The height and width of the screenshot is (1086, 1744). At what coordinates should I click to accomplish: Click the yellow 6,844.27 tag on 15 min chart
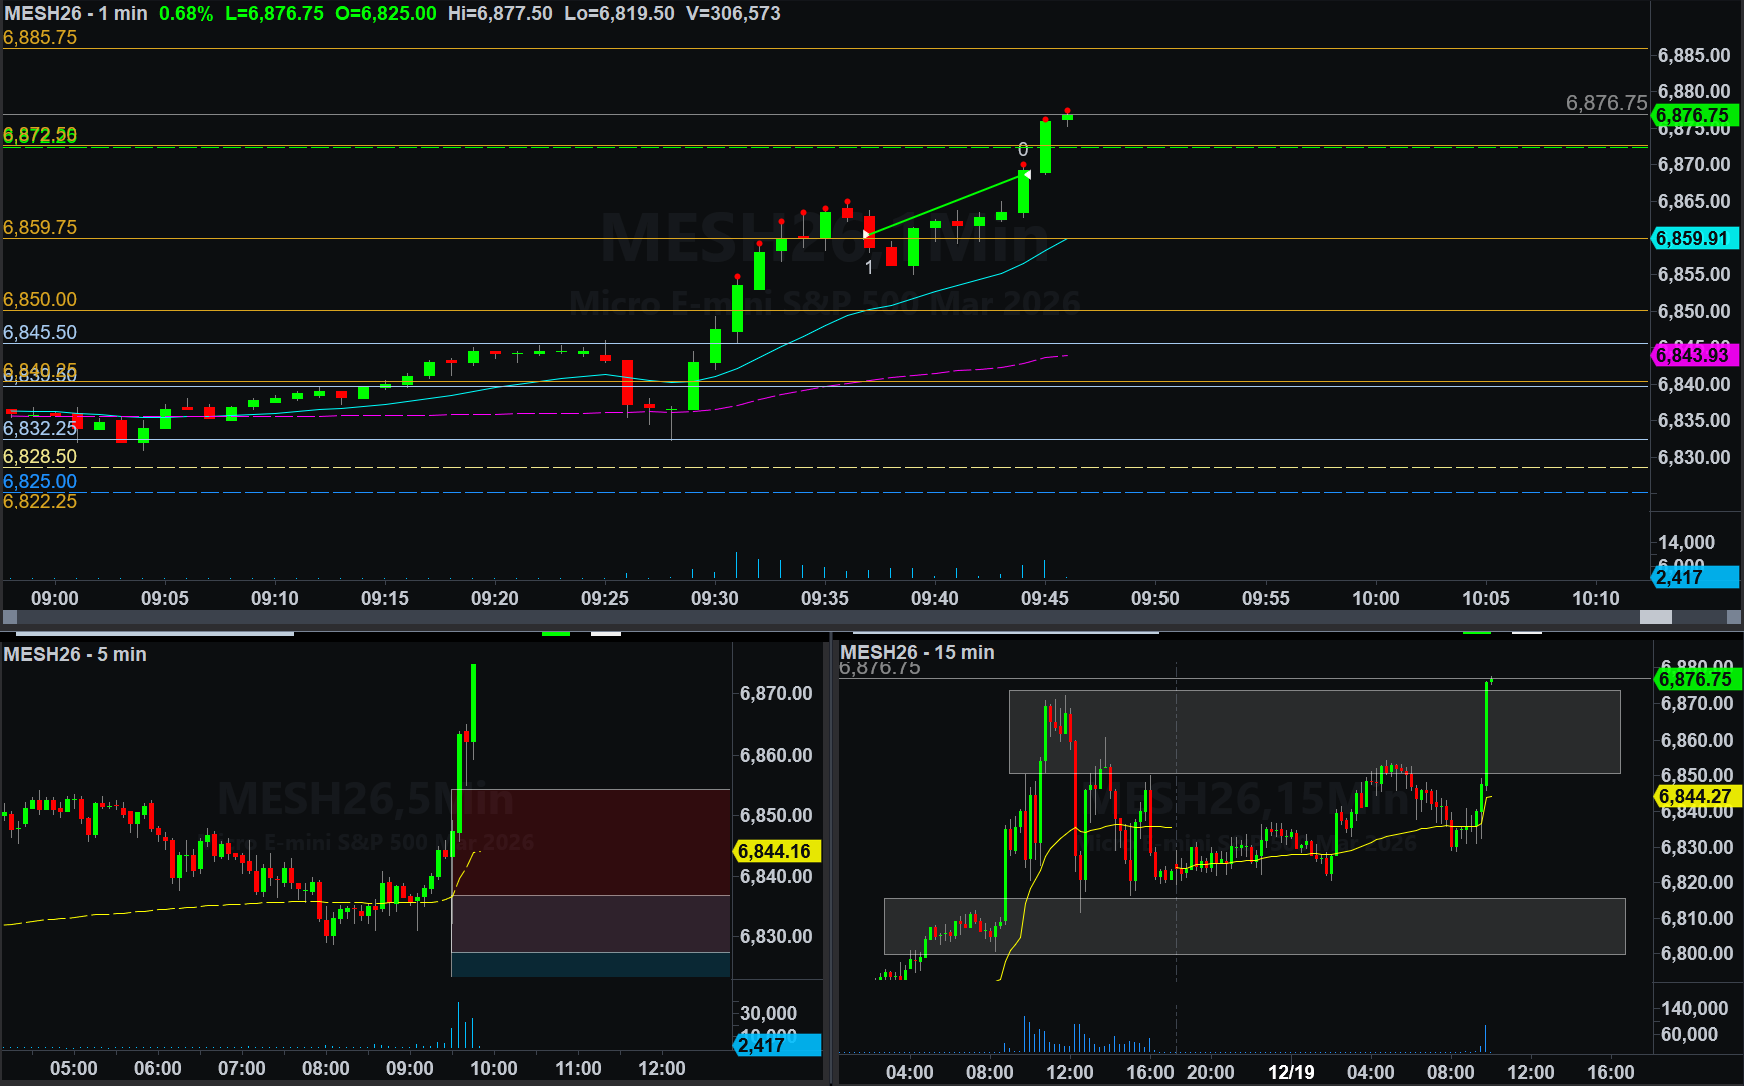[1697, 796]
